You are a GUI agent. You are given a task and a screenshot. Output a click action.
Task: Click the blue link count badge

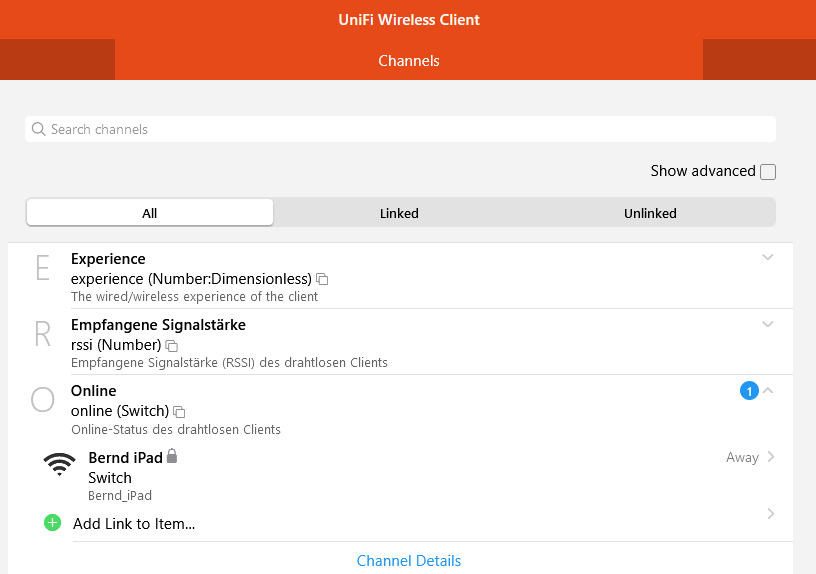click(x=749, y=391)
